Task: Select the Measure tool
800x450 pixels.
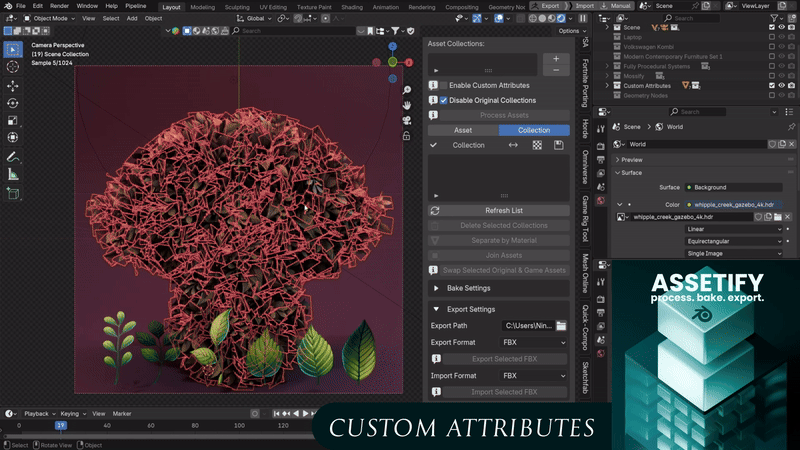Action: tap(13, 174)
